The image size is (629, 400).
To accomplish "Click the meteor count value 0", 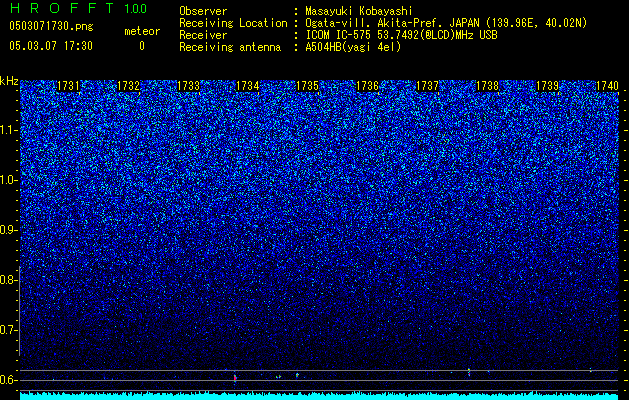I will pyautogui.click(x=142, y=46).
